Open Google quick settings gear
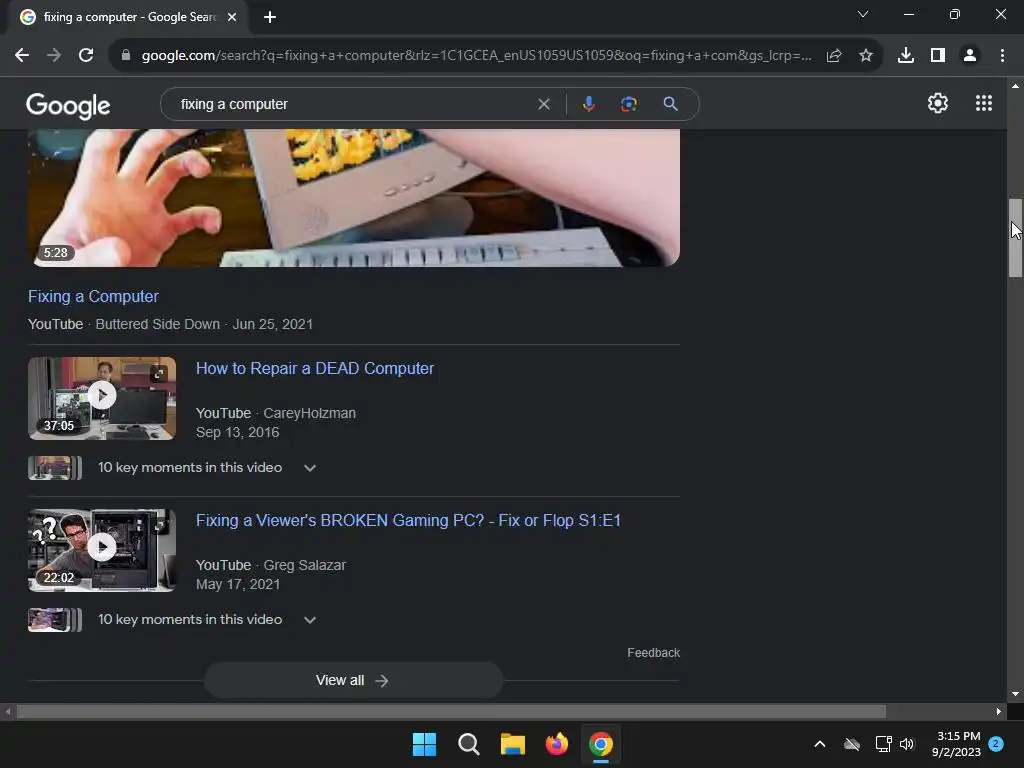Image resolution: width=1024 pixels, height=768 pixels. (938, 103)
